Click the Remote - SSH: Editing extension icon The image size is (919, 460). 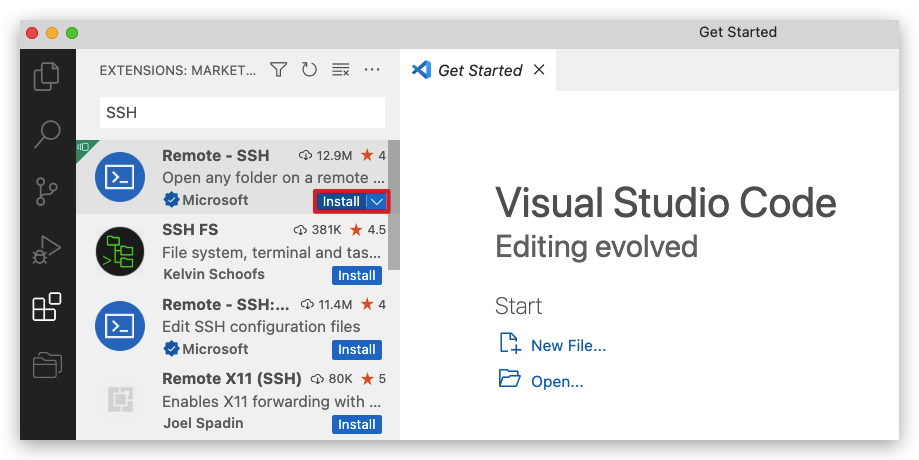click(x=120, y=326)
